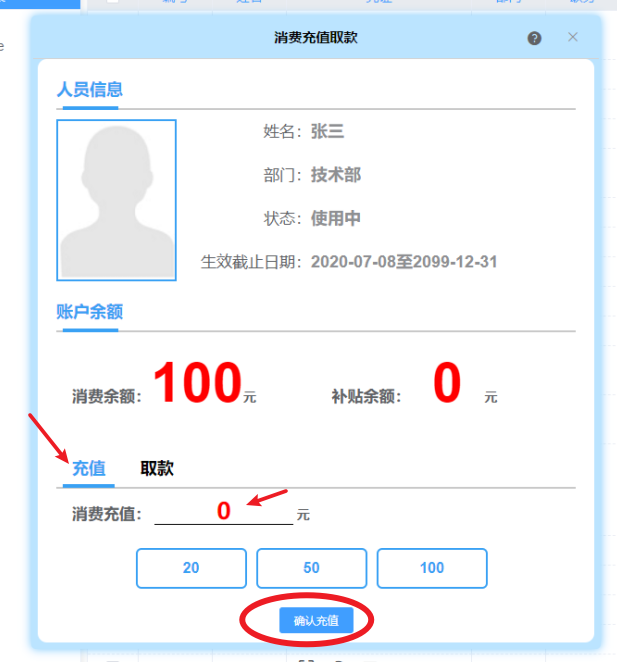This screenshot has width=617, height=662.
Task: Select the 100 yuan quick amount
Action: [432, 568]
